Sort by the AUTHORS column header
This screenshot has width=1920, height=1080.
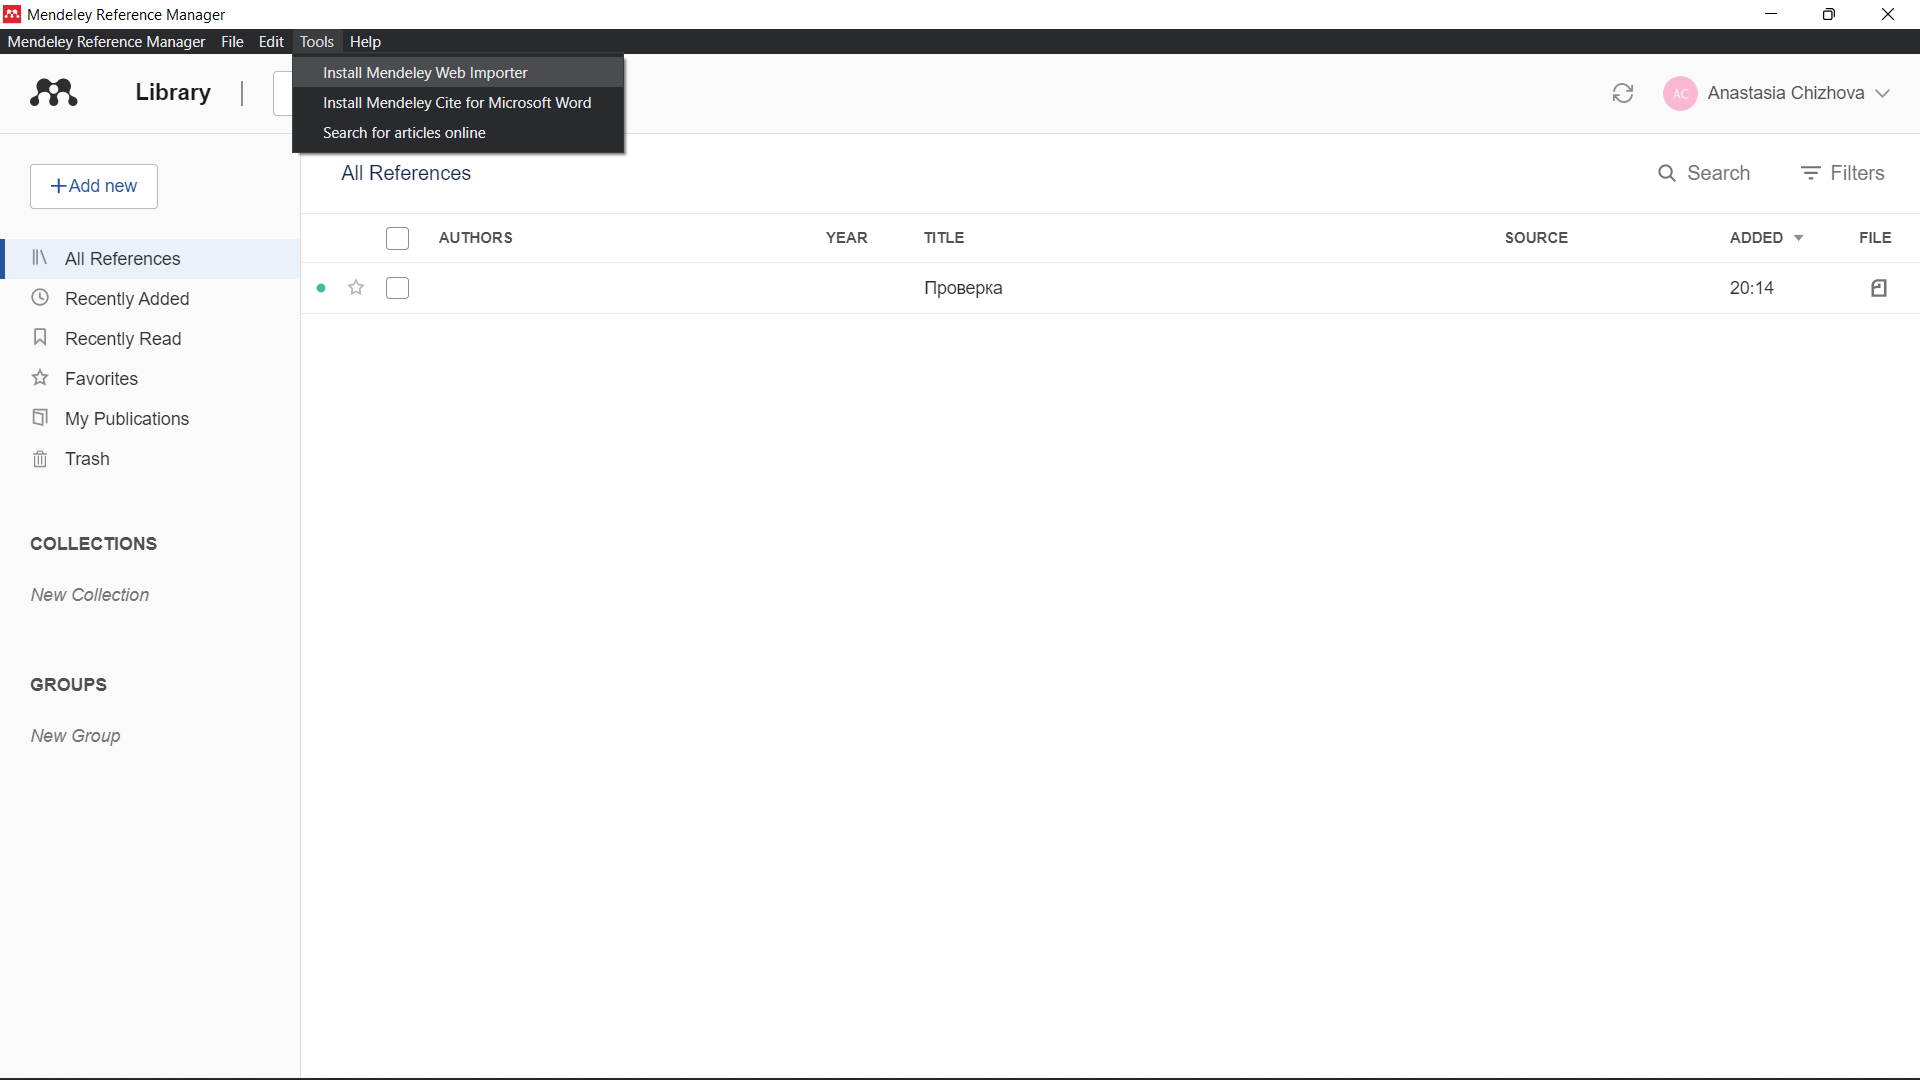point(475,238)
